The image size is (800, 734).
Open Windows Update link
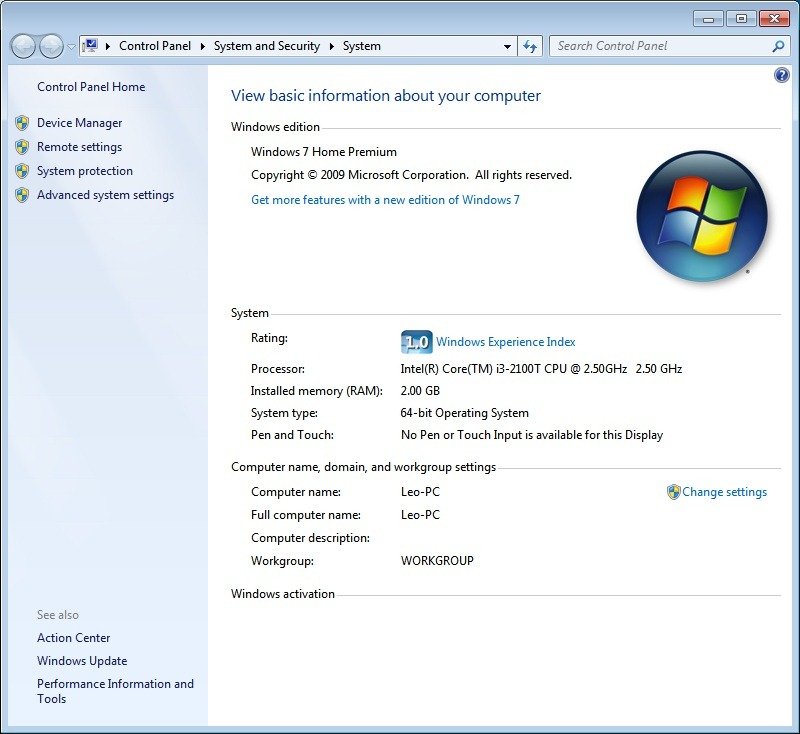click(x=82, y=661)
